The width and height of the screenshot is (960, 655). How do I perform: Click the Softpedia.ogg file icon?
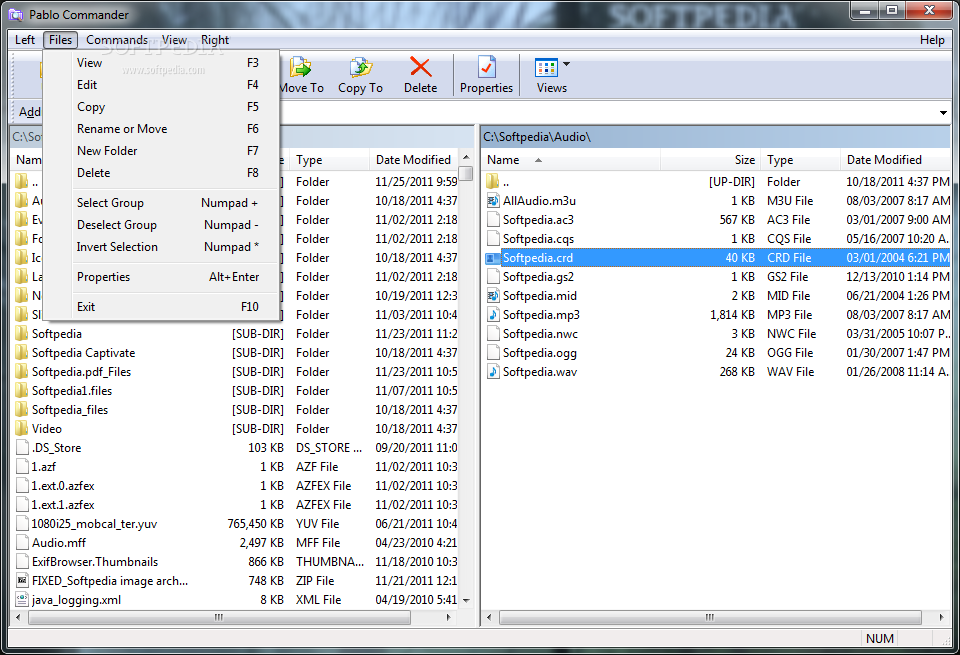tap(493, 353)
